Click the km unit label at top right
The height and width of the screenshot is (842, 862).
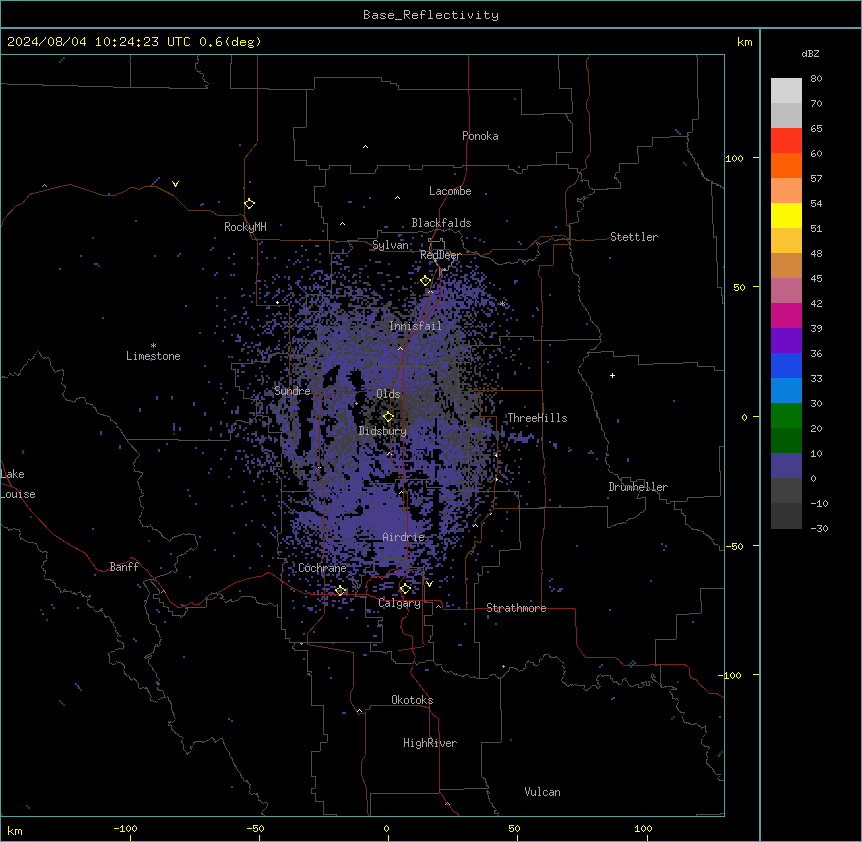(x=745, y=42)
